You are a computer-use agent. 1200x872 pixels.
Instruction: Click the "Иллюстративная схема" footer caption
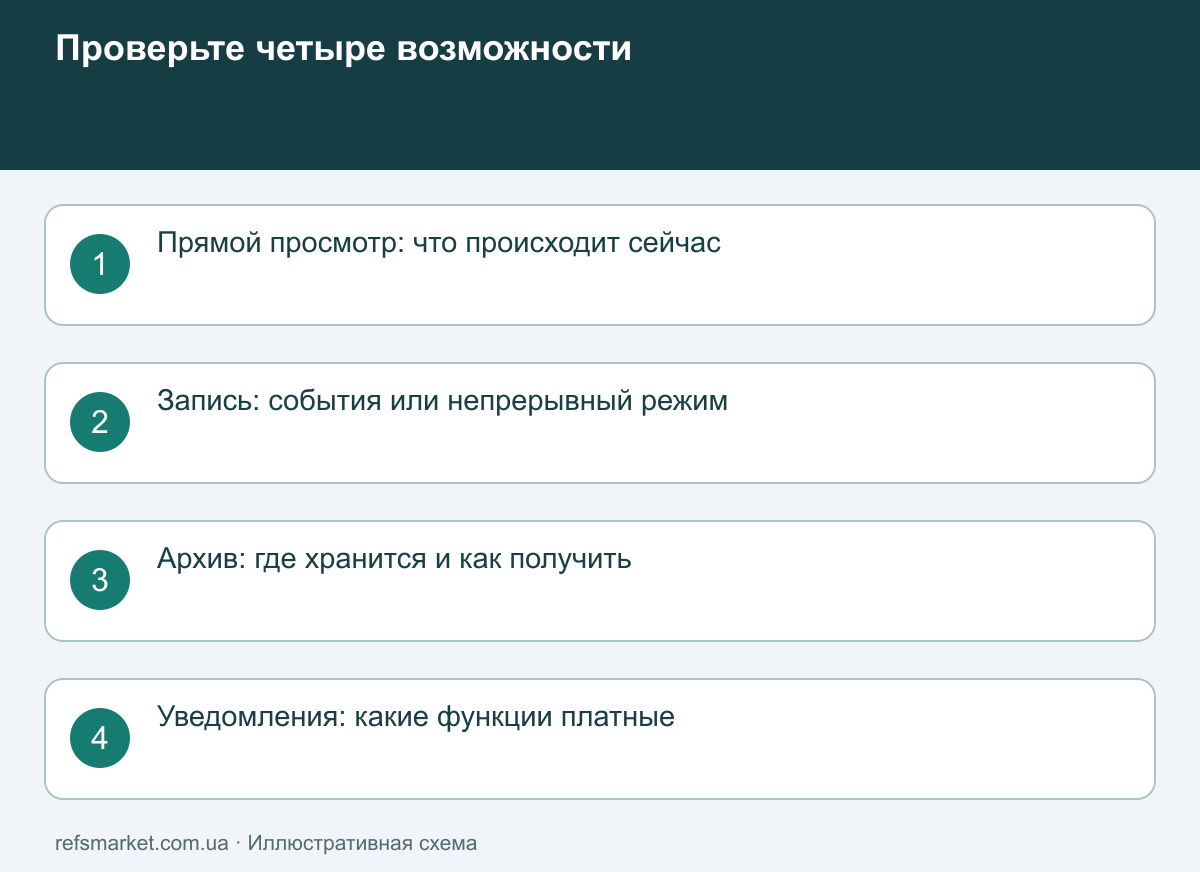[362, 843]
